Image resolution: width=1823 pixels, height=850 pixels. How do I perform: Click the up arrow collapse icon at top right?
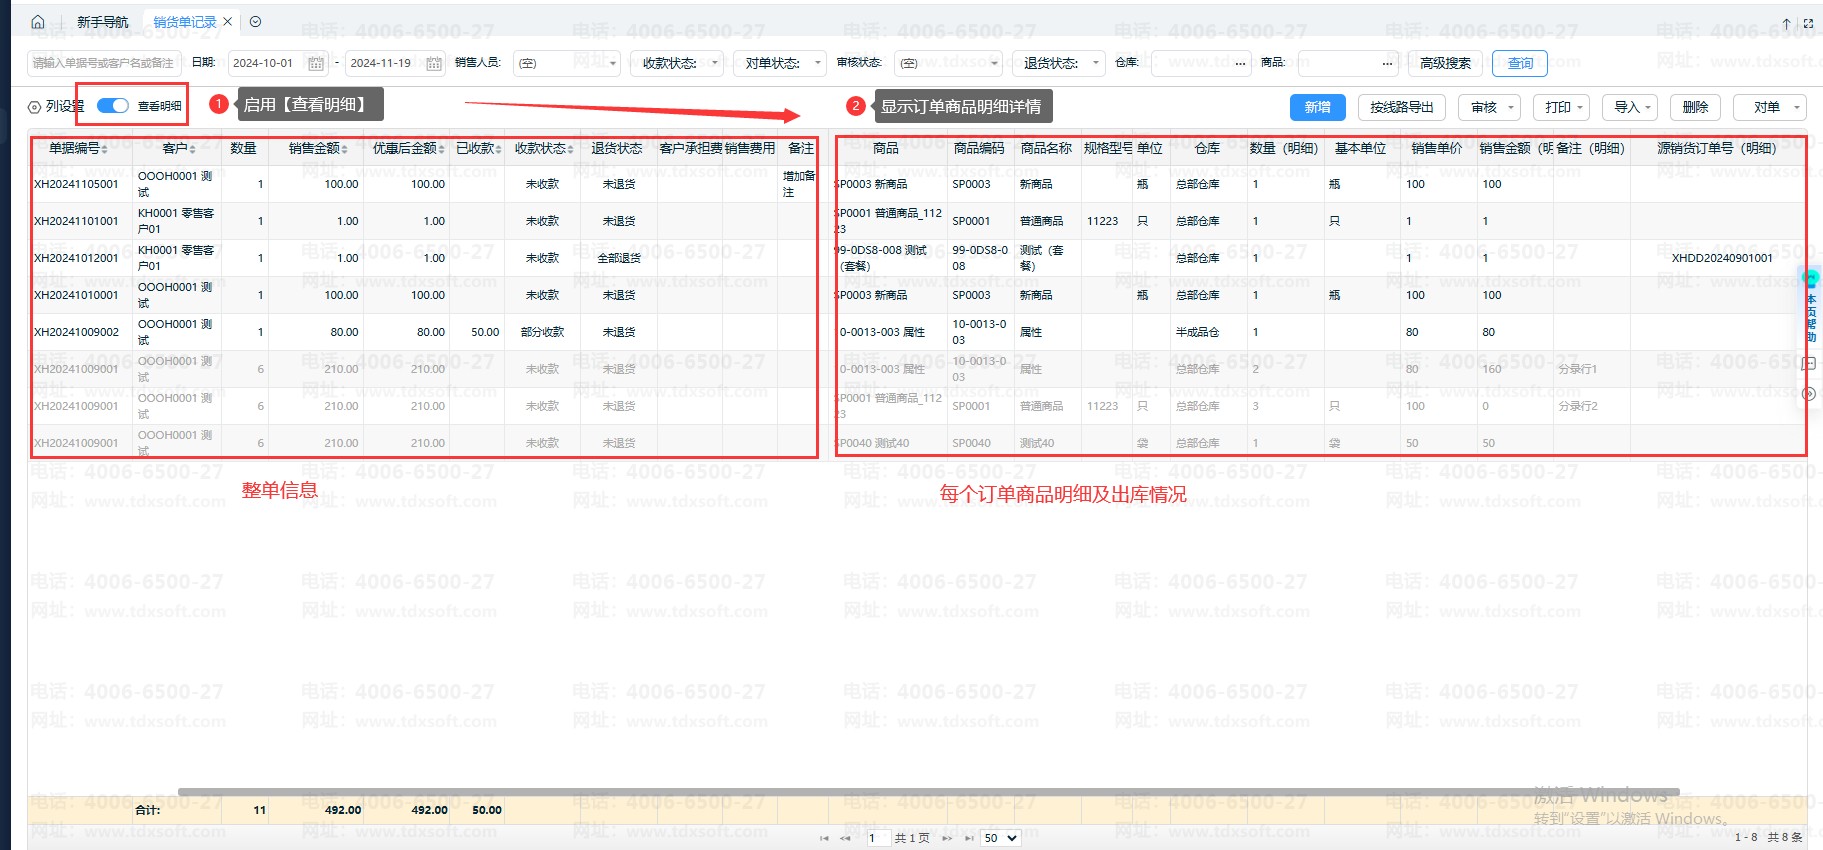(x=1786, y=23)
